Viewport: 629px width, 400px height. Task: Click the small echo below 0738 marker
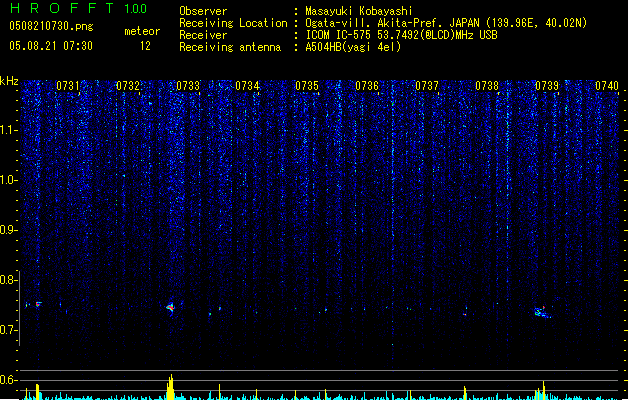coord(465,314)
